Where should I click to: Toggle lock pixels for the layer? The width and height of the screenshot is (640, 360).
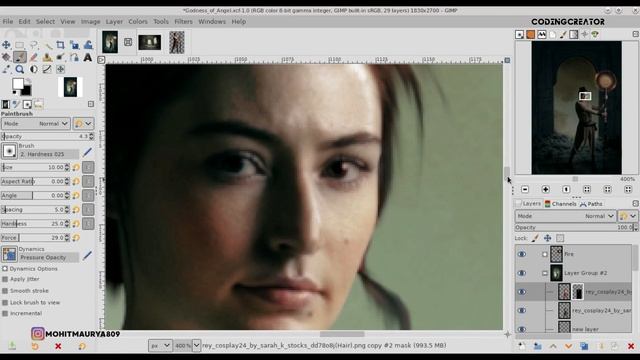535,238
